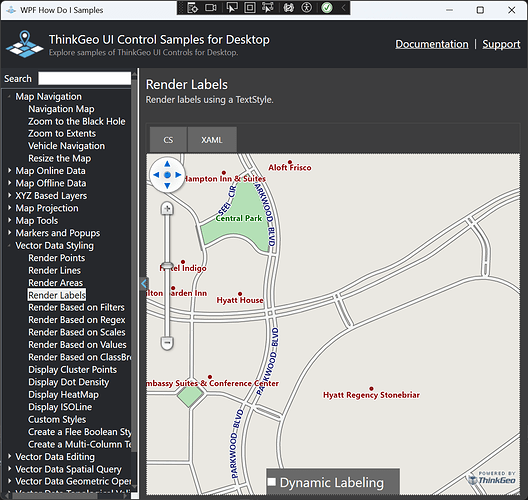This screenshot has width=528, height=500.
Task: Open the Documentation link
Action: coord(432,44)
